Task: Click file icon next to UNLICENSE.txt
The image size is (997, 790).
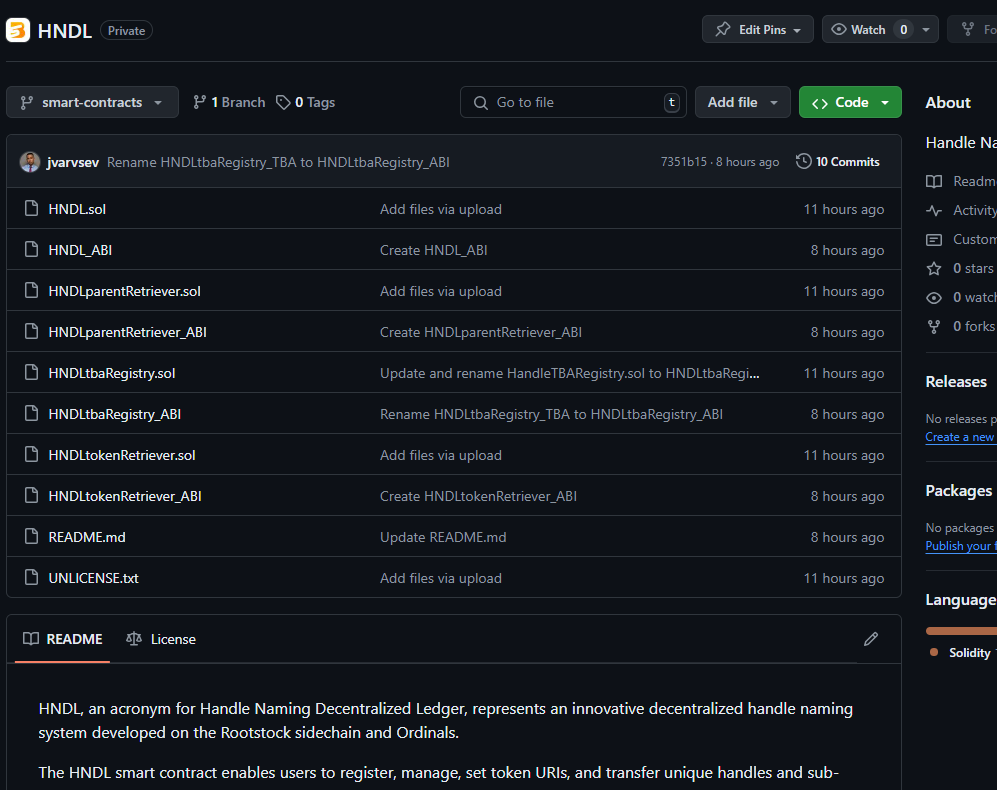Action: (31, 577)
